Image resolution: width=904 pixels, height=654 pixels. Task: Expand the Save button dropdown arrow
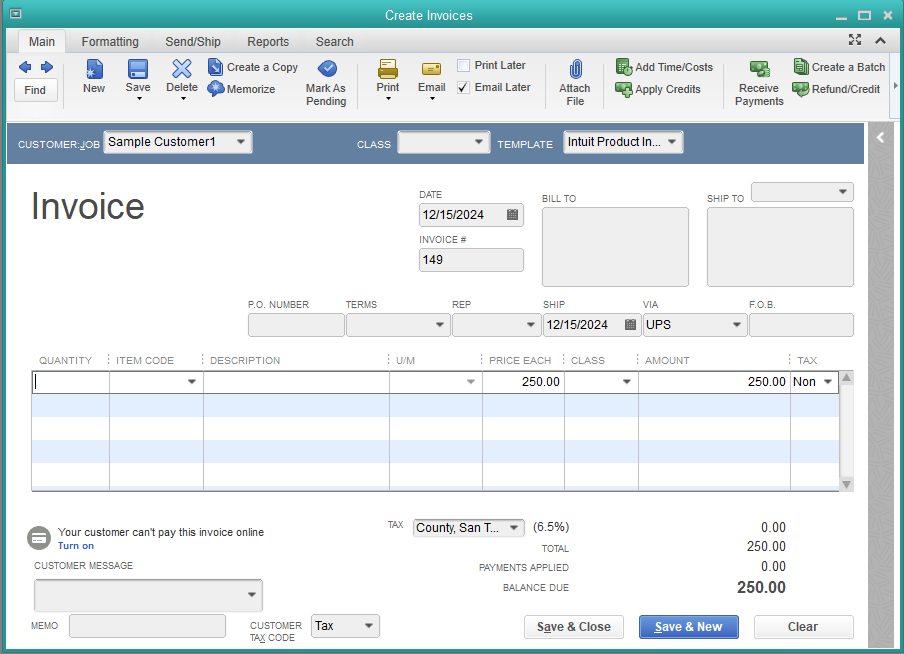click(139, 99)
